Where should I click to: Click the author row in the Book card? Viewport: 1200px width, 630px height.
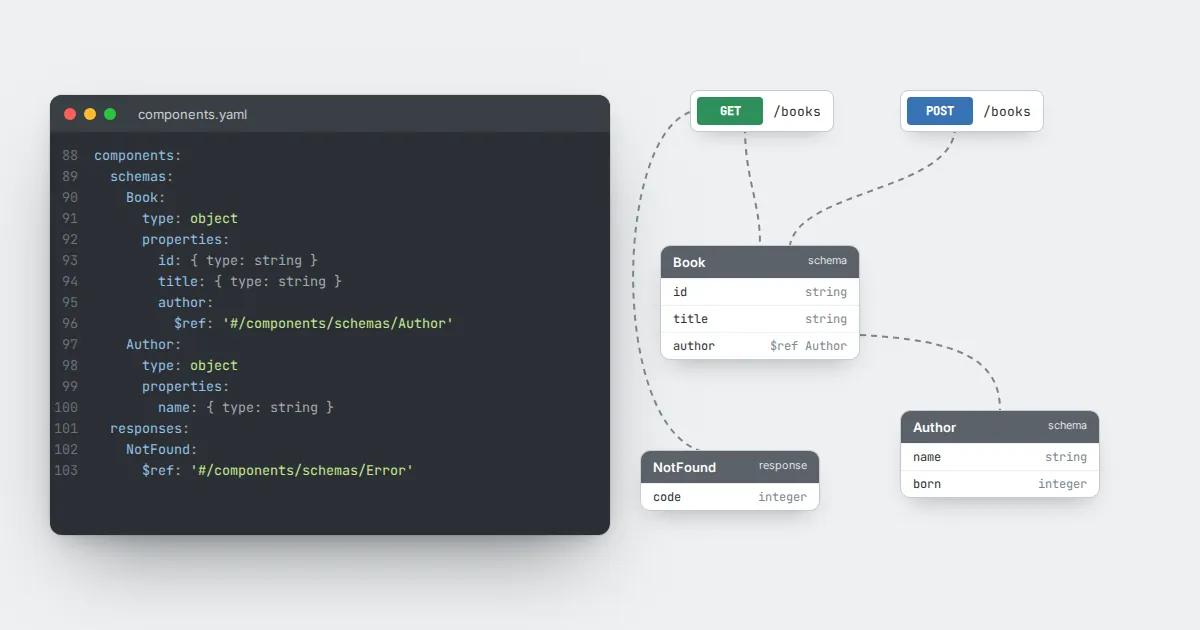coord(760,346)
